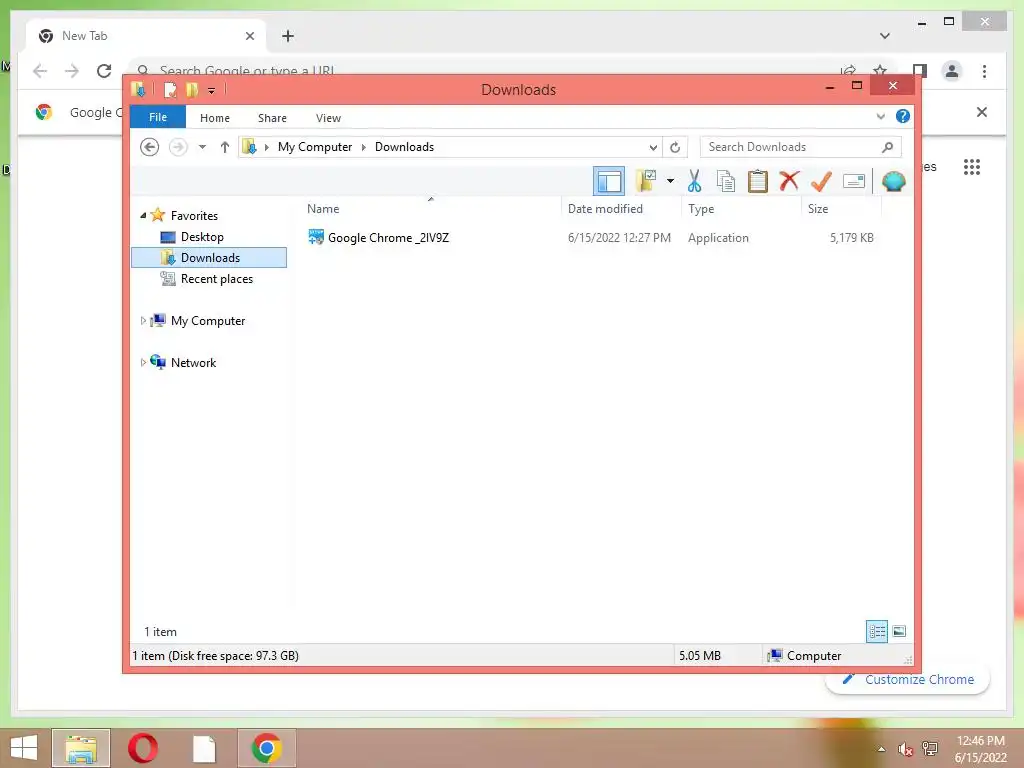The image size is (1024, 768).
Task: Open the View ribbon tab
Action: pyautogui.click(x=328, y=118)
